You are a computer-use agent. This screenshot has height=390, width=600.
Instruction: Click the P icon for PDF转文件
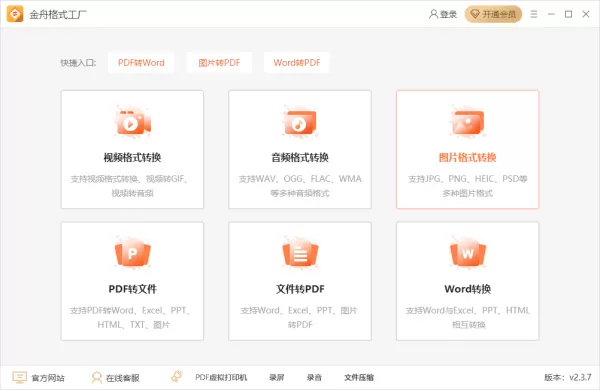coord(133,253)
